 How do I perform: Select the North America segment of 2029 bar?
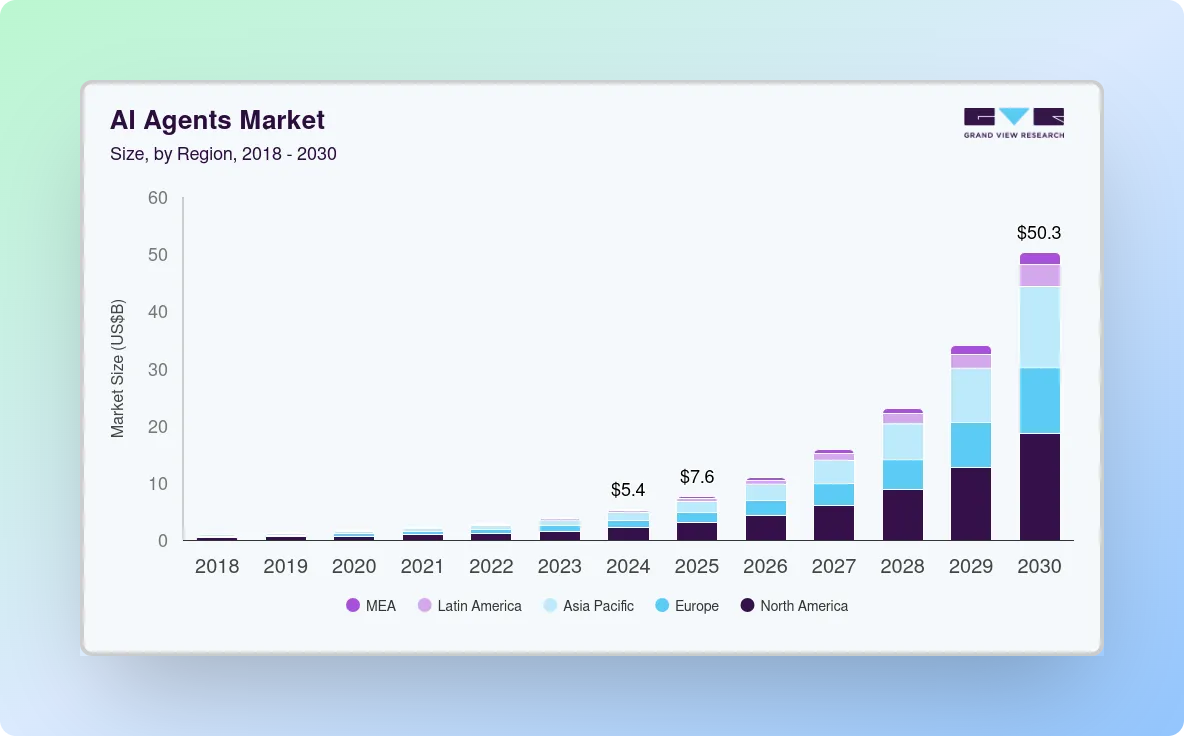[971, 504]
